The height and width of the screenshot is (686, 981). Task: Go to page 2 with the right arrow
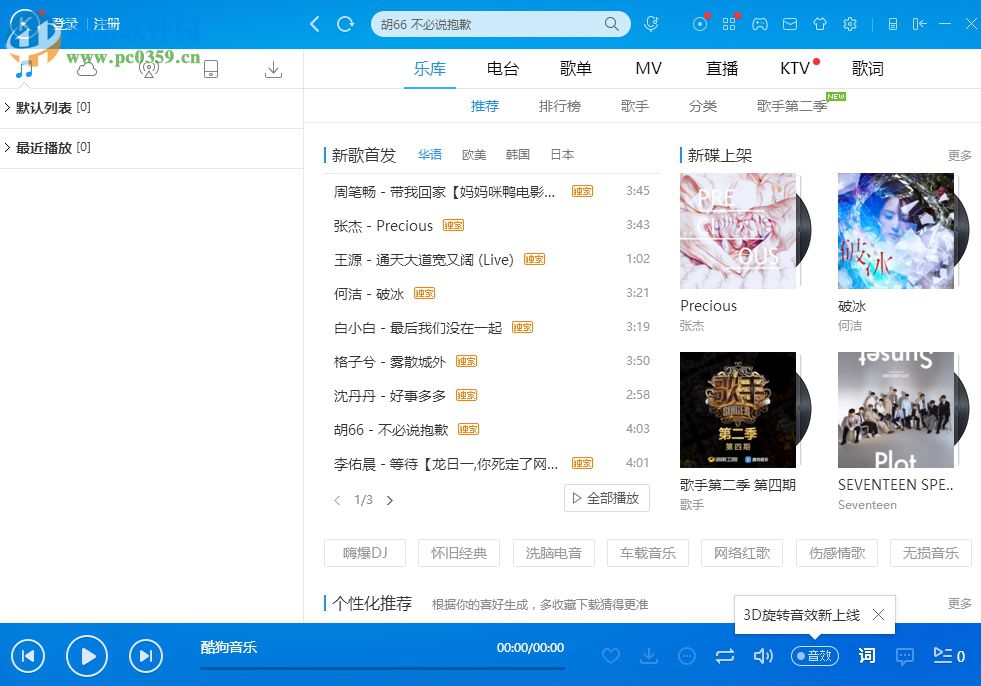point(390,500)
